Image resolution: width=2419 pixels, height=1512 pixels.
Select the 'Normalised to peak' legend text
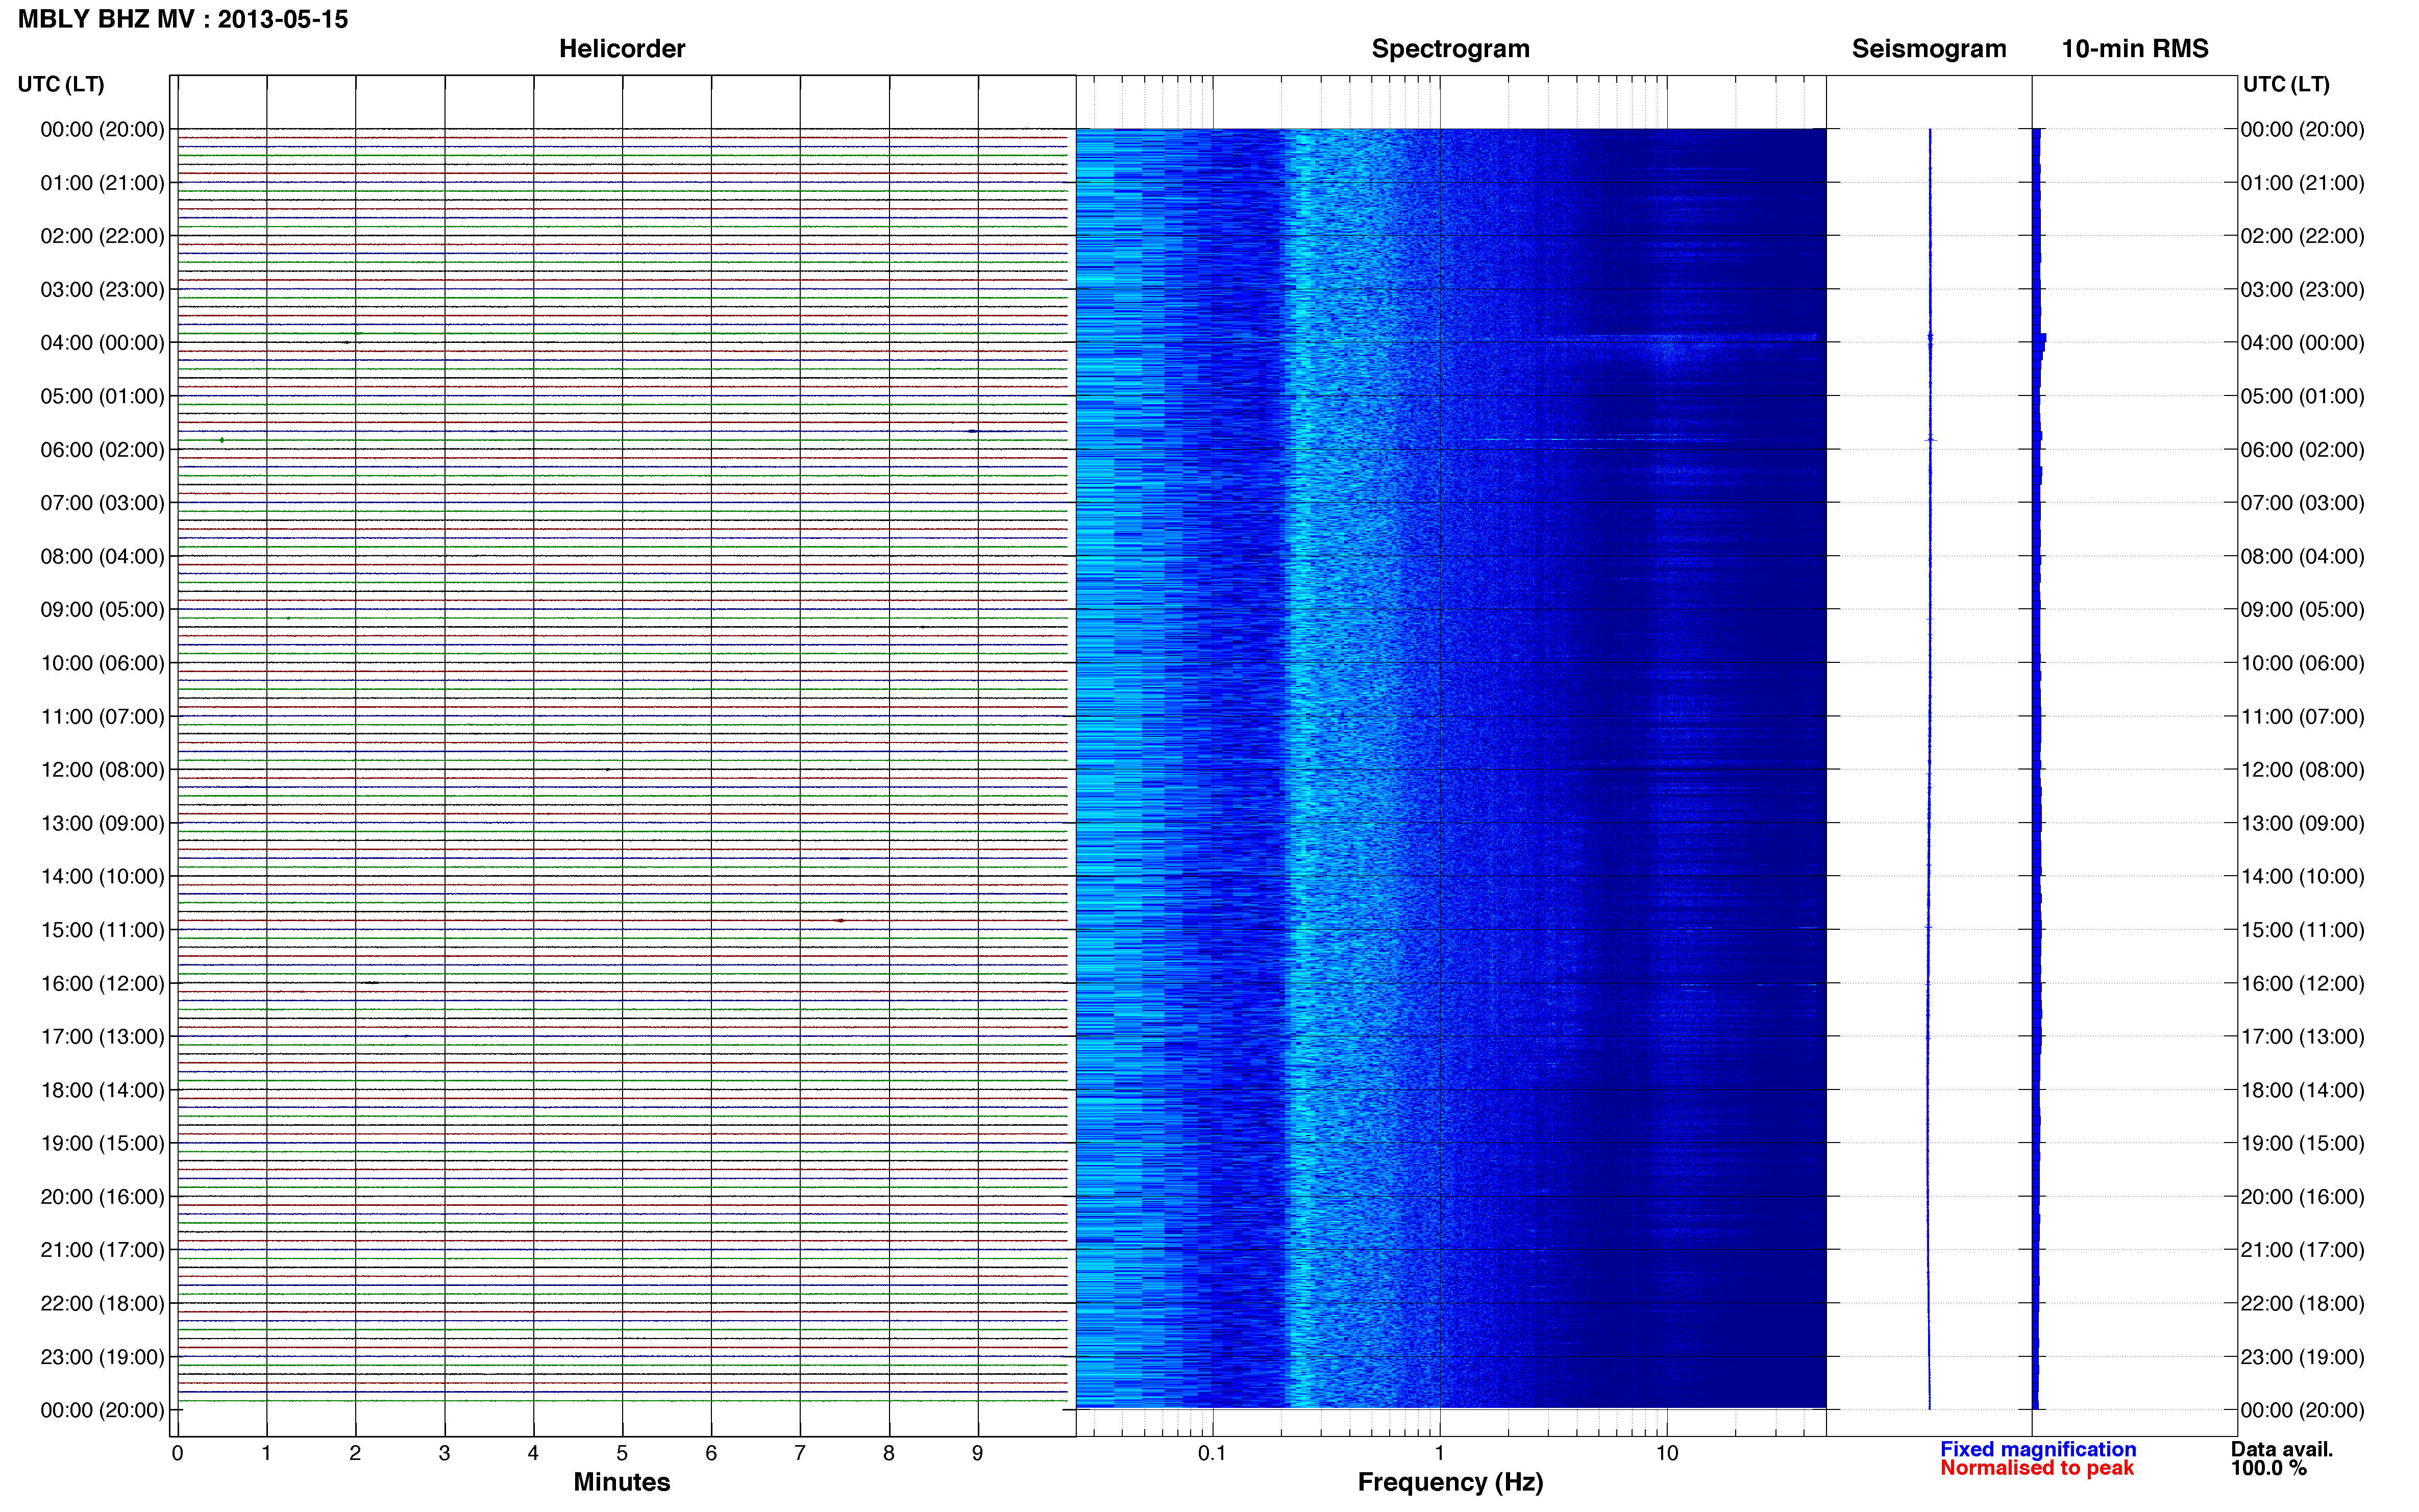[2037, 1468]
